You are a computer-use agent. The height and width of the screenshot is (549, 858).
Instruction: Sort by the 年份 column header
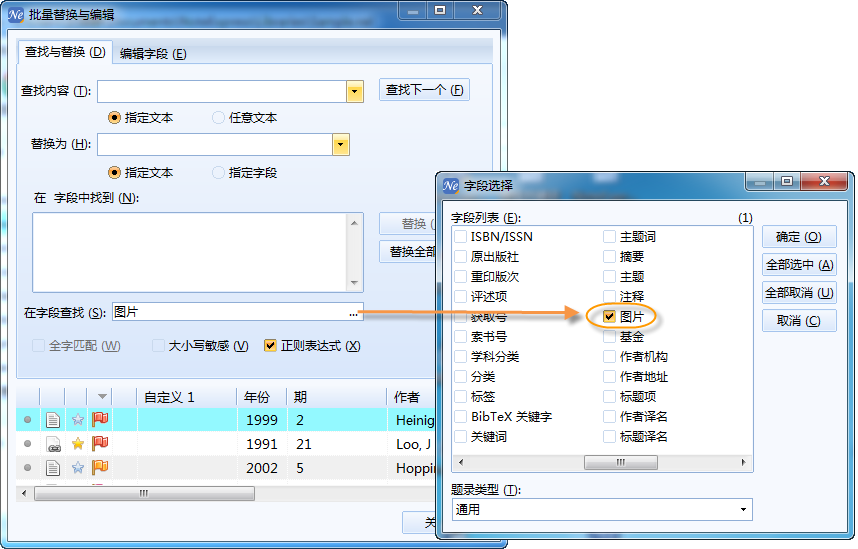click(x=261, y=397)
